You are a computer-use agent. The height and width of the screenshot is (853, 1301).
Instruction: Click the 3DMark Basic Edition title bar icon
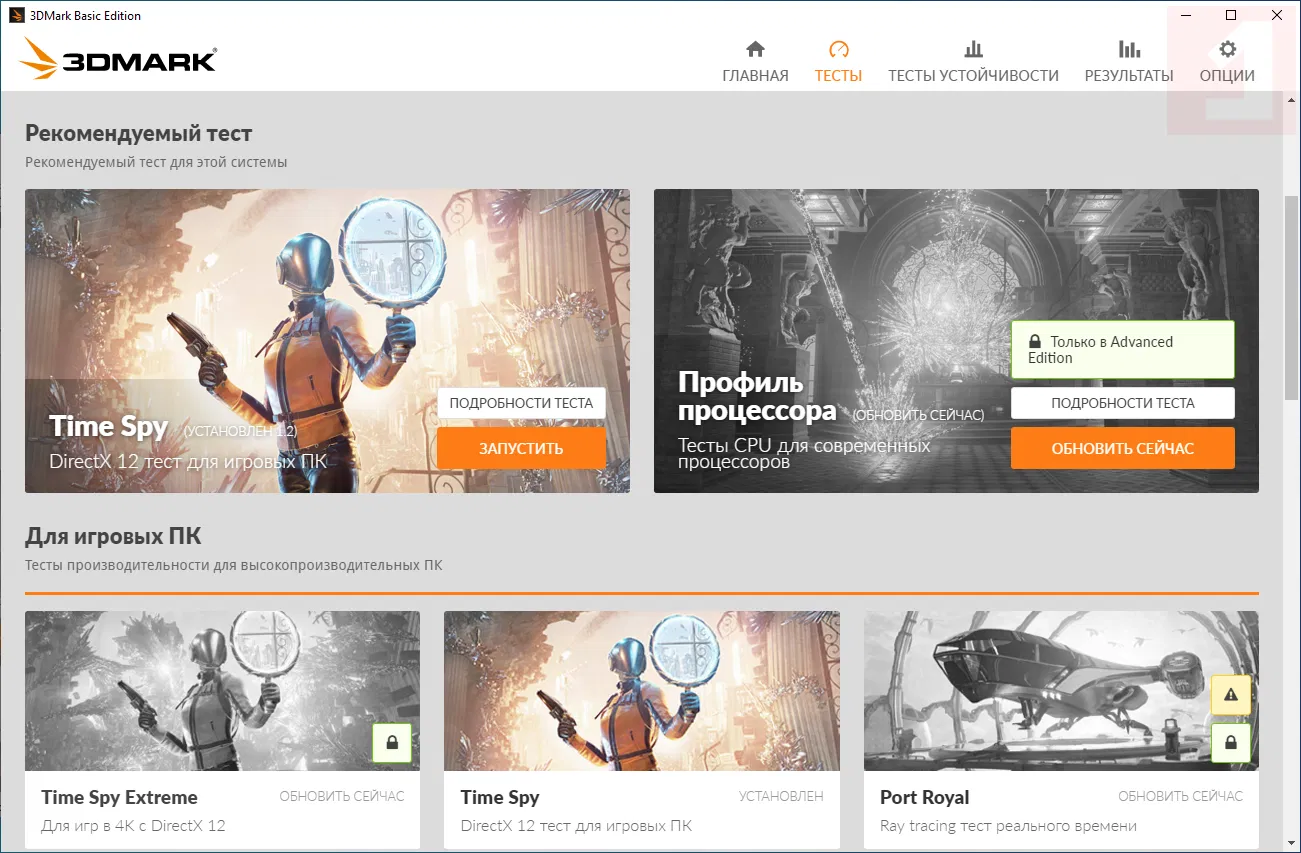coord(17,15)
